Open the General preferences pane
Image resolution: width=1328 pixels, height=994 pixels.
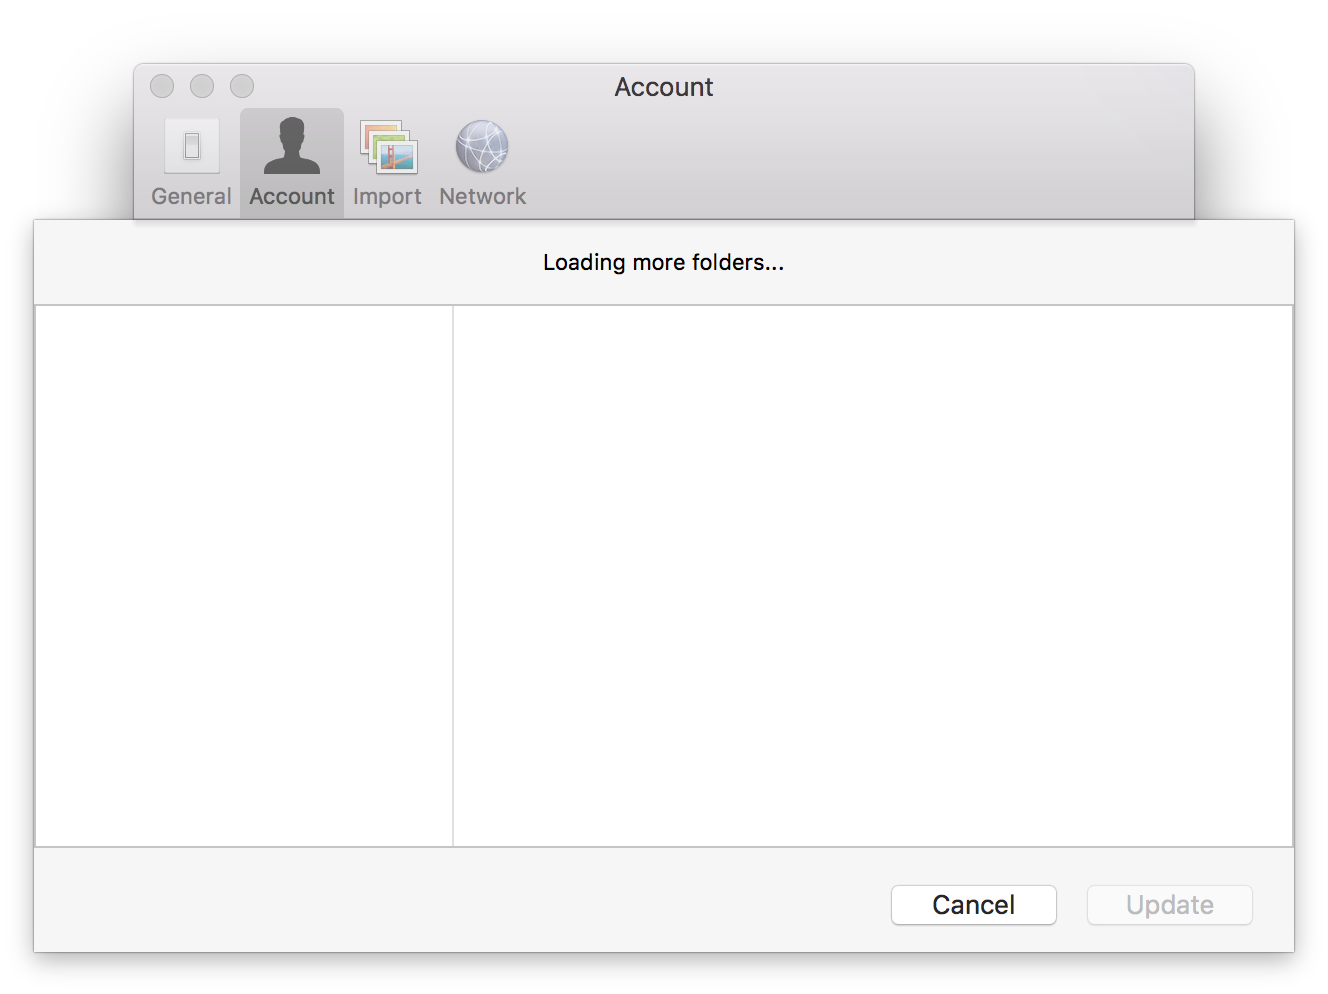191,163
